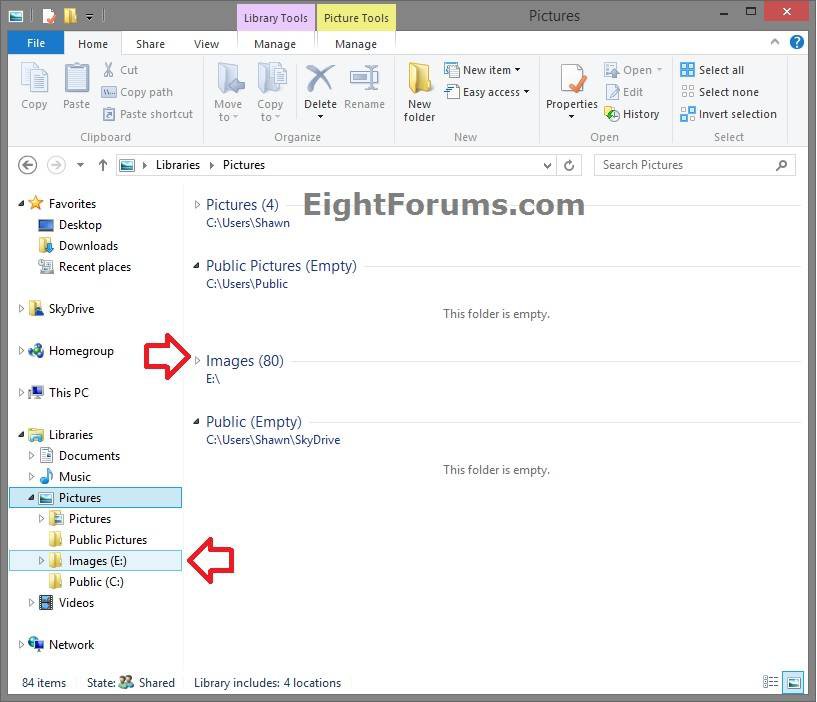Click the refresh button beside address bar
Viewport: 817px width, 702px height.
(x=569, y=165)
